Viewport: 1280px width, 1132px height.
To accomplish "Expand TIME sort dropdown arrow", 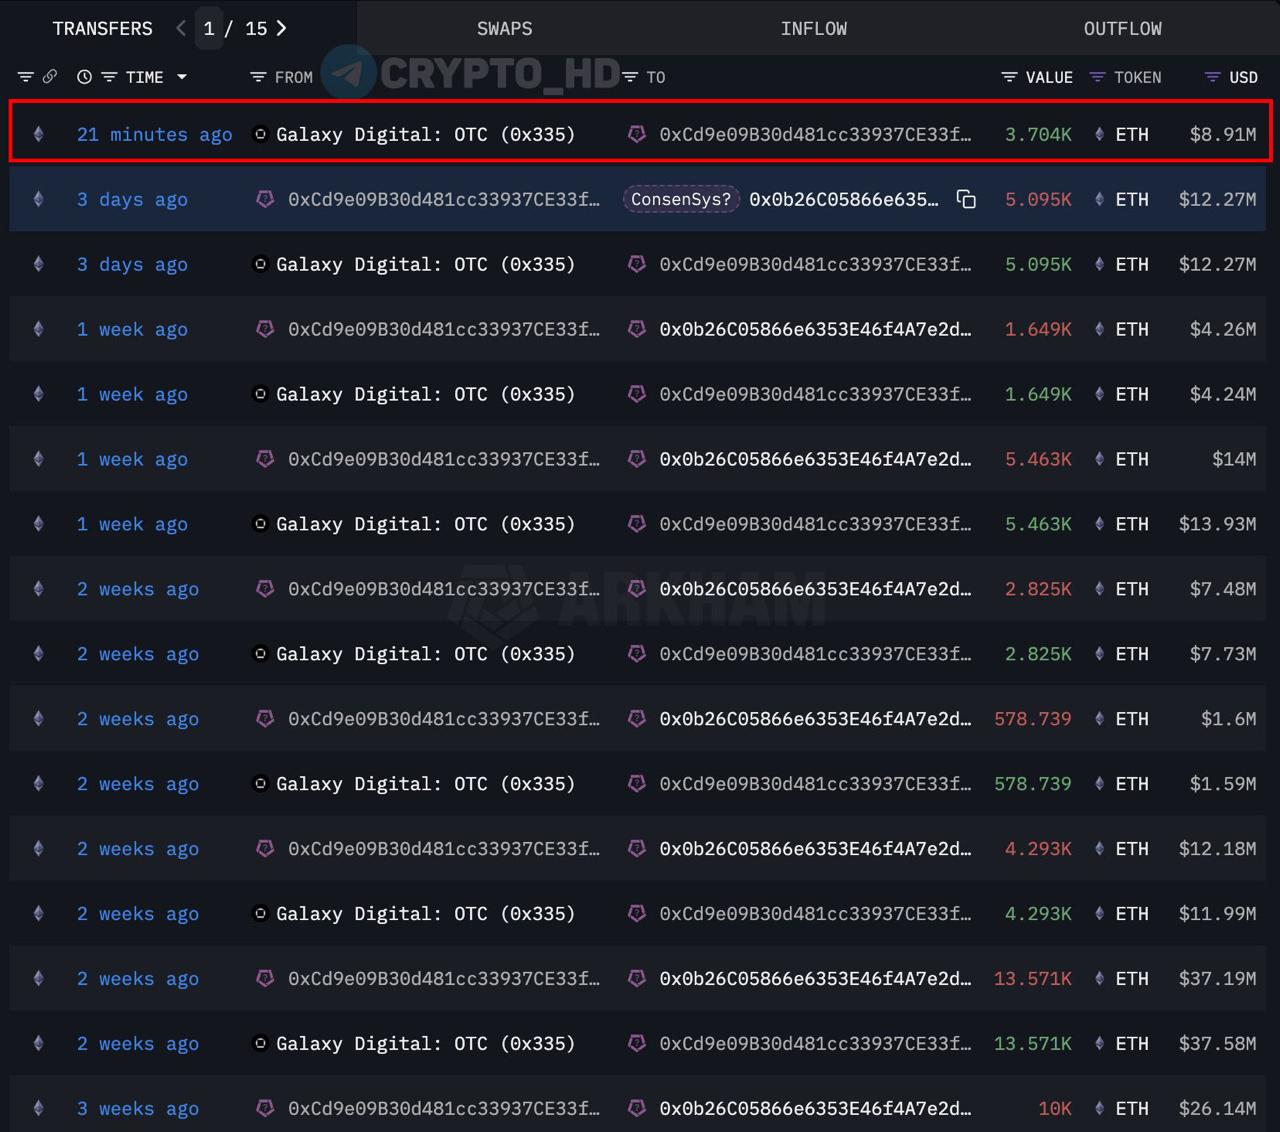I will click(x=182, y=77).
